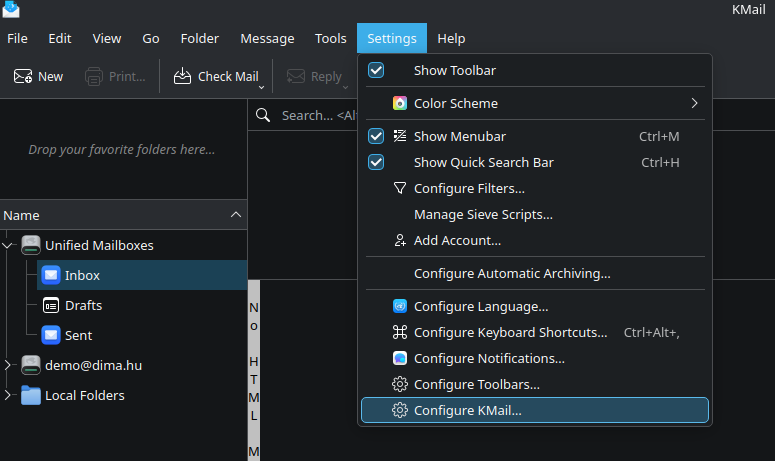Open the Help menu
The image size is (775, 461).
(x=451, y=38)
